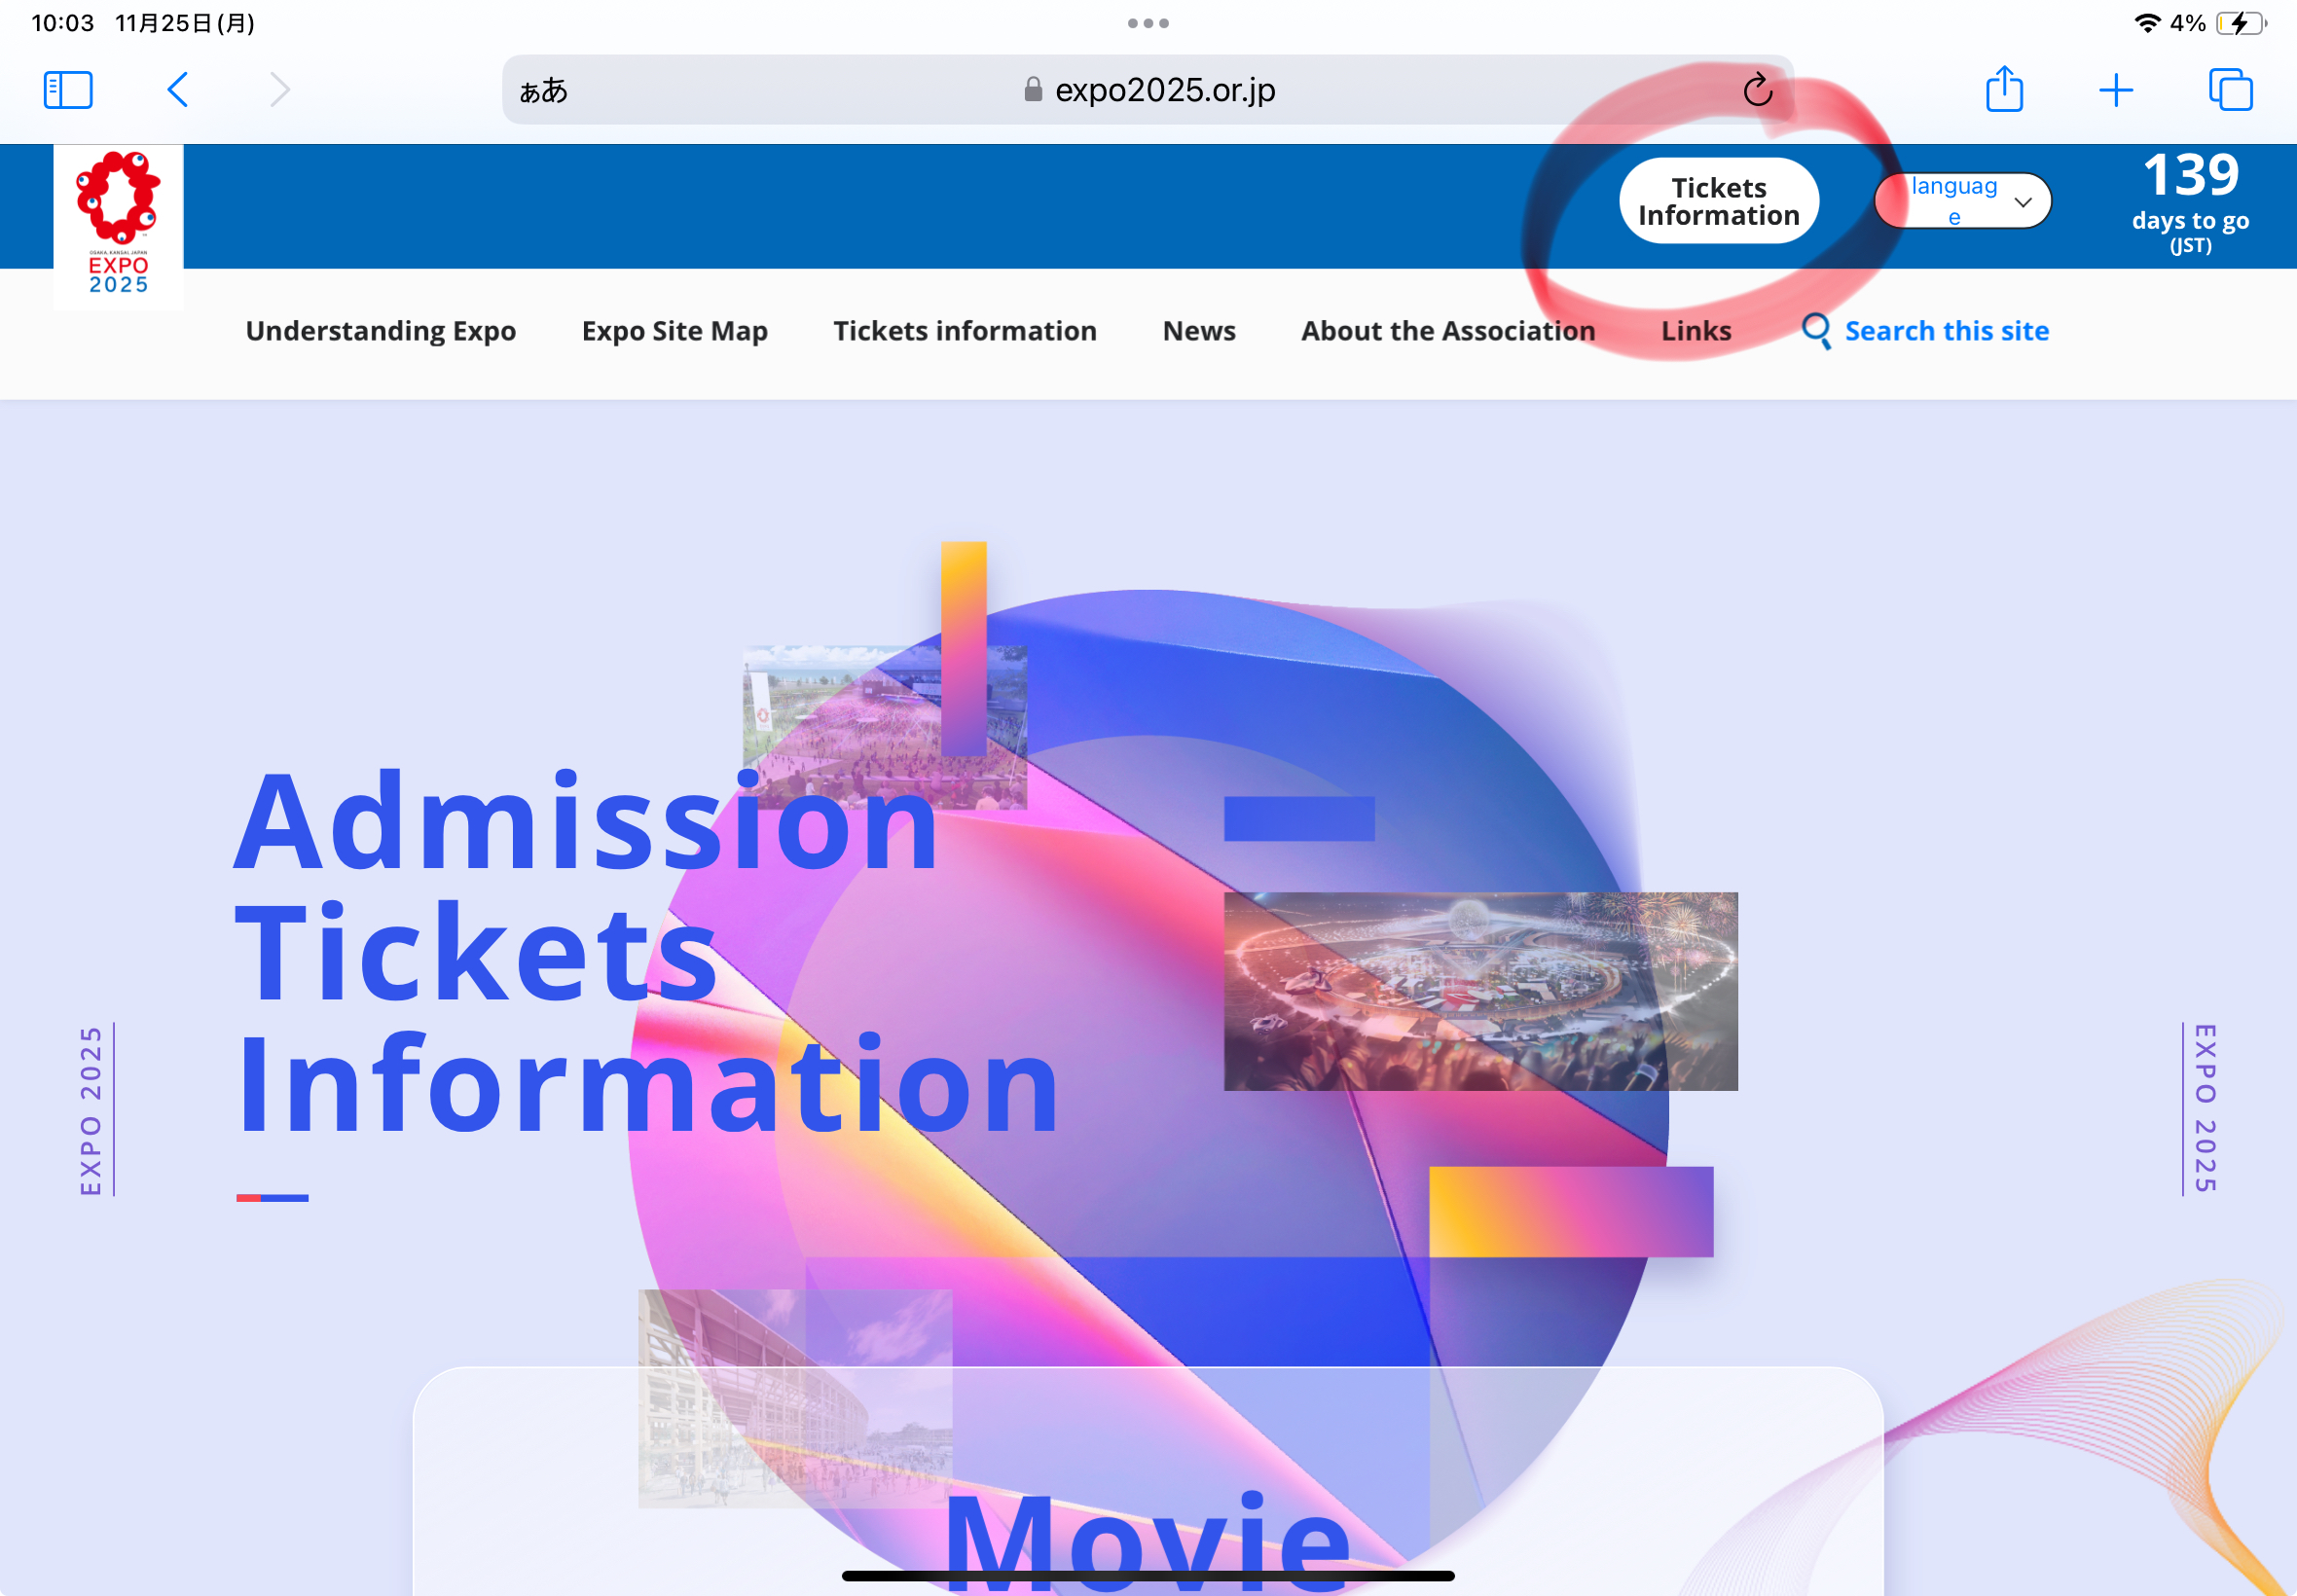Go back to previous page
Viewport: 2297px width, 1596px height.
point(178,90)
